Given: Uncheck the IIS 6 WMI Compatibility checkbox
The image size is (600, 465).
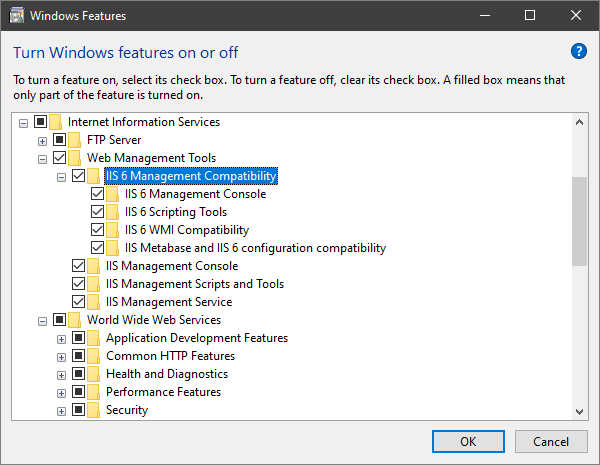Looking at the screenshot, I should (x=98, y=230).
